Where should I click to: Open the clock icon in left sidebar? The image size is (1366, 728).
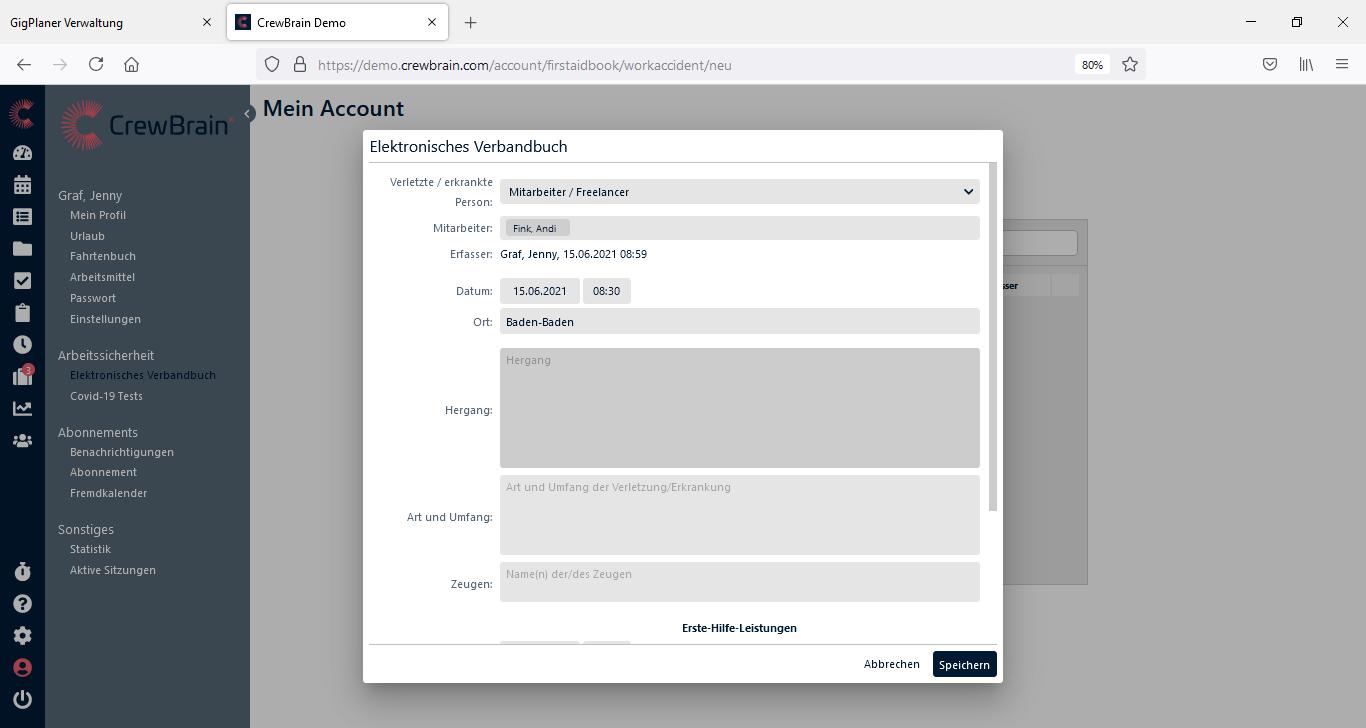(x=22, y=344)
